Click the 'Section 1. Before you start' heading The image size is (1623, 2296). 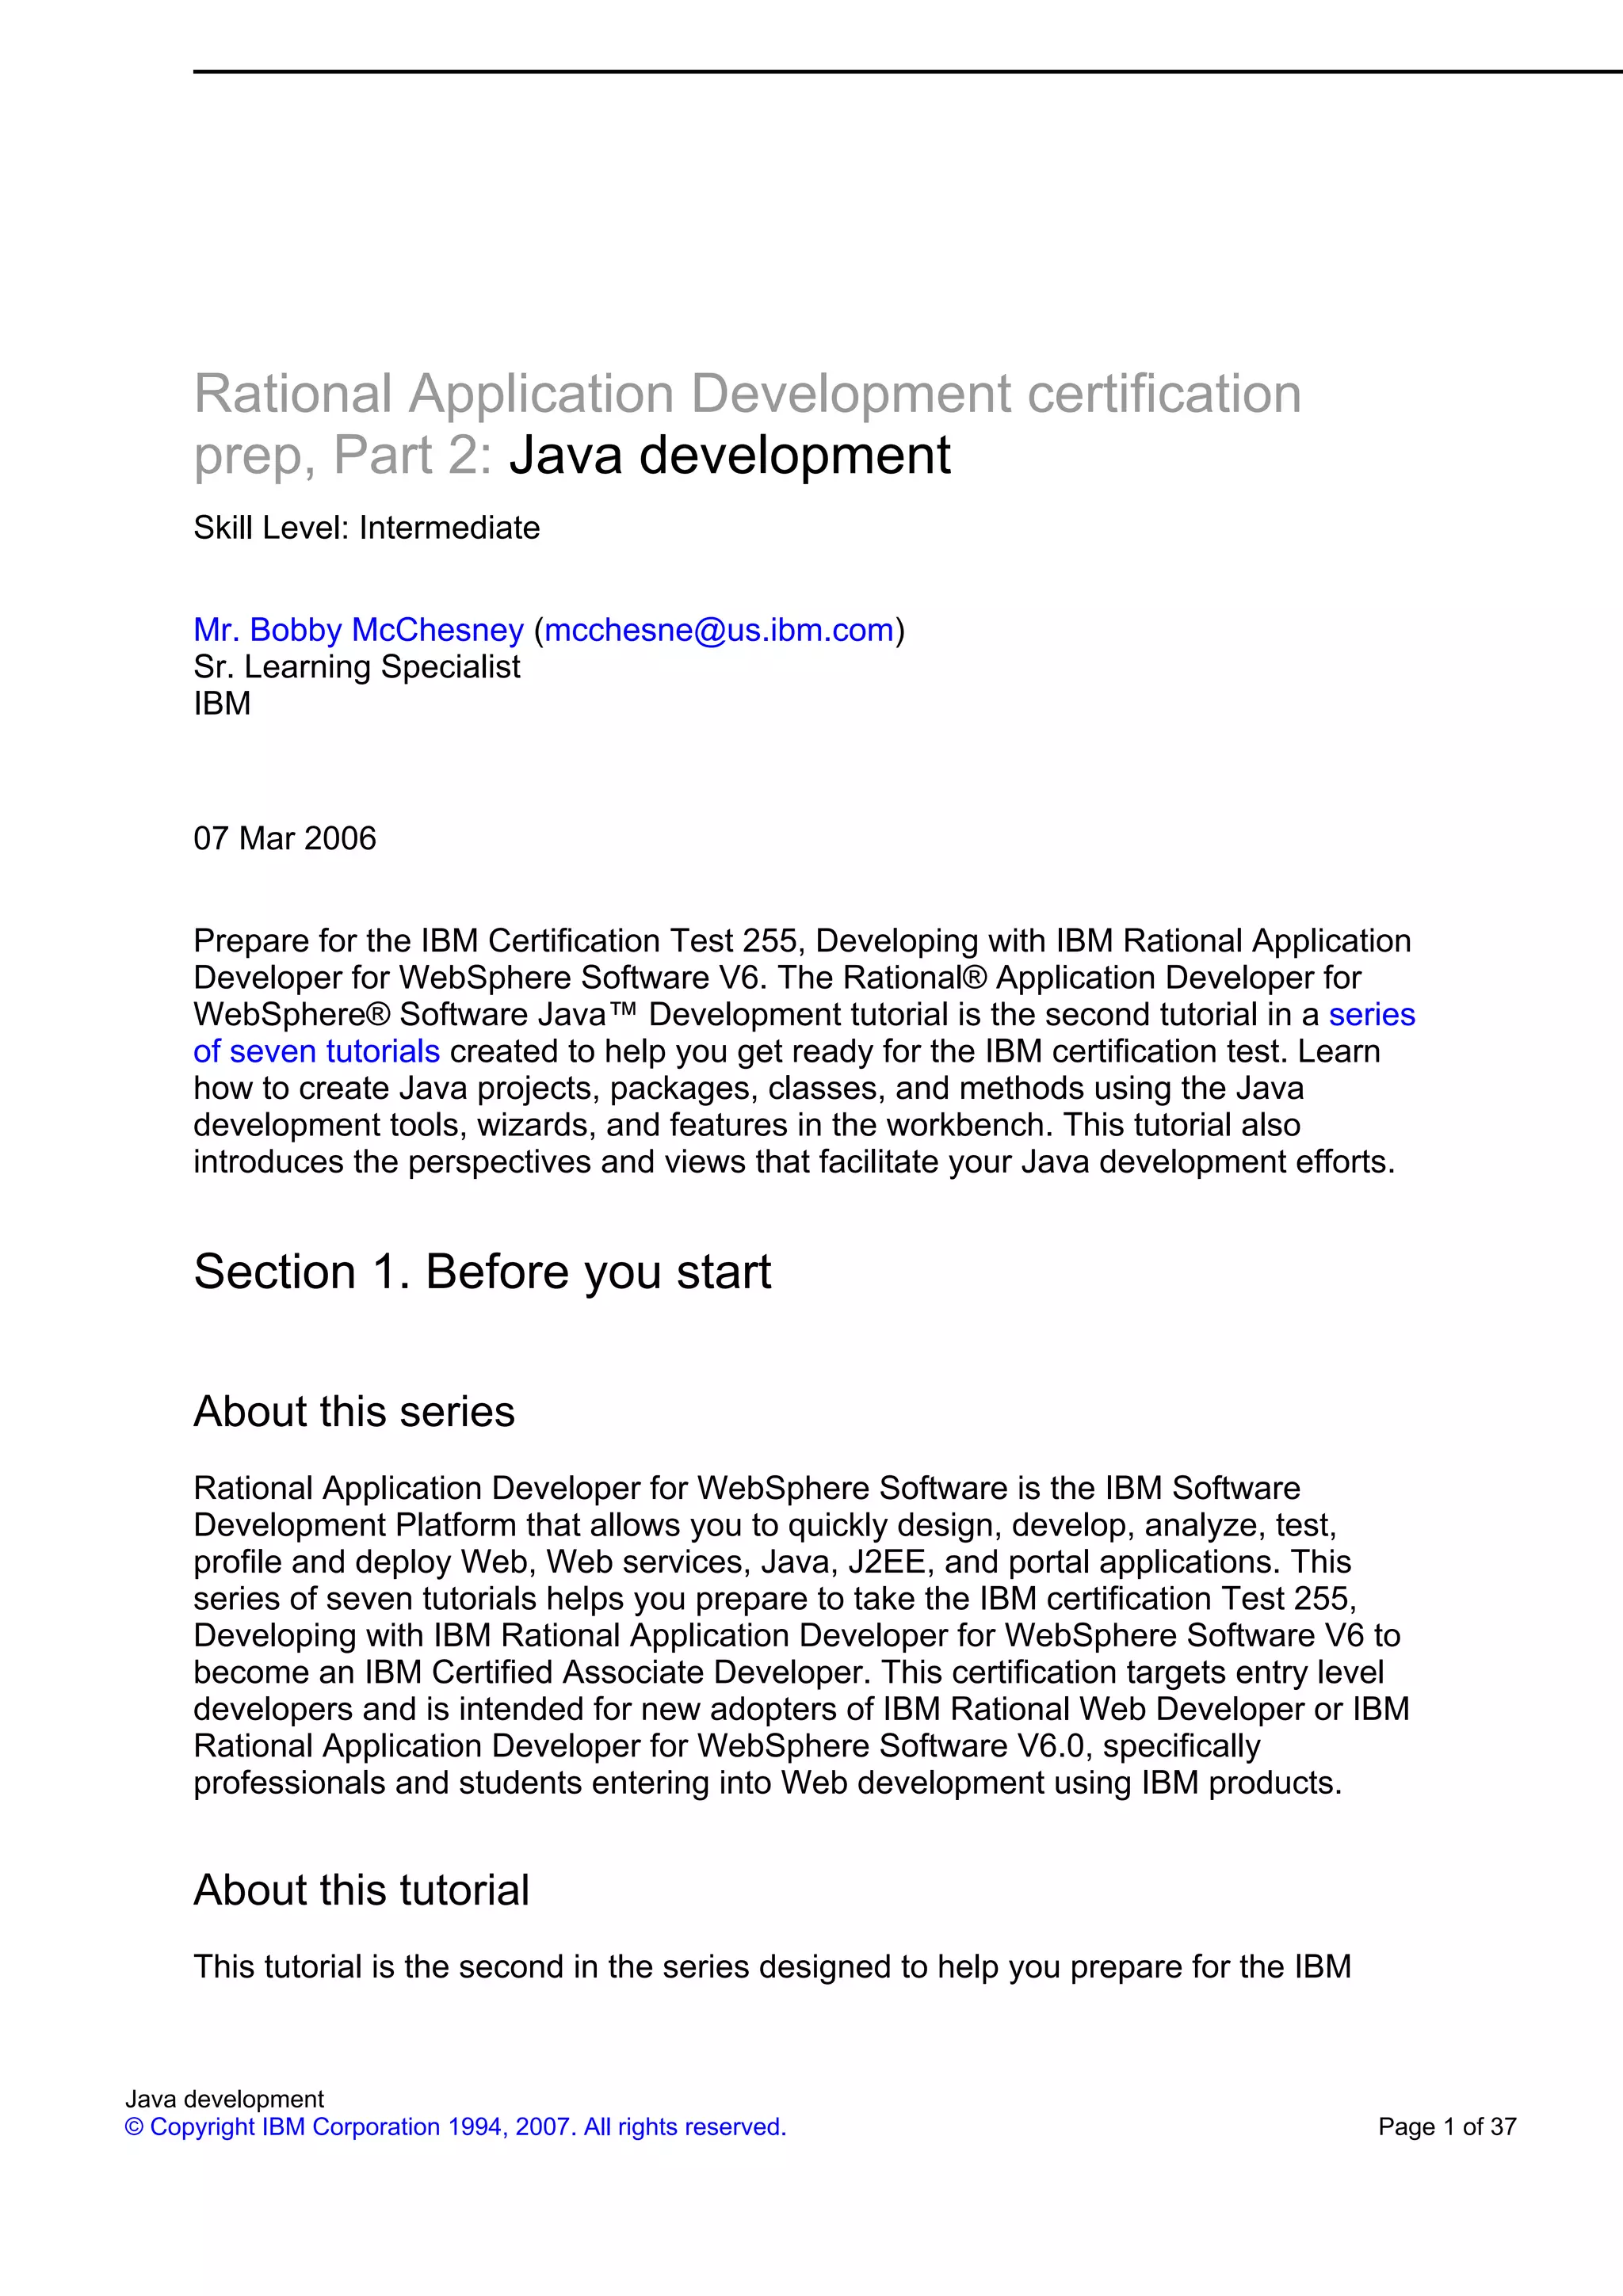(482, 1272)
